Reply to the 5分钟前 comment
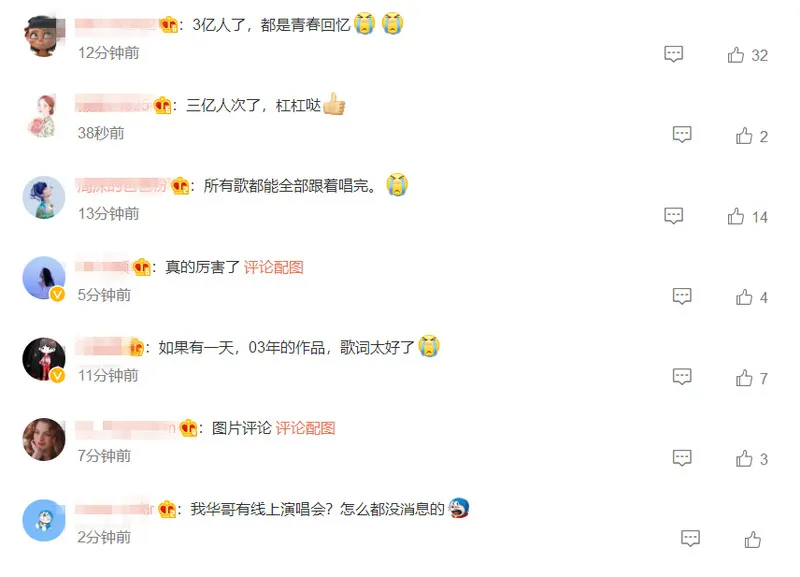This screenshot has height=577, width=800. [x=682, y=296]
